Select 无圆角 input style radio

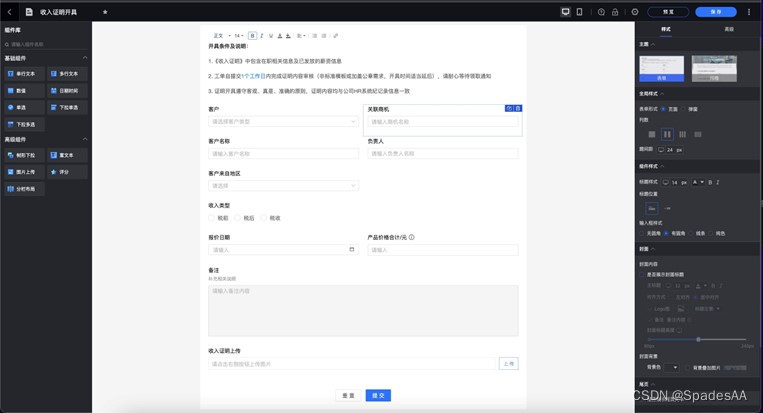click(x=642, y=233)
